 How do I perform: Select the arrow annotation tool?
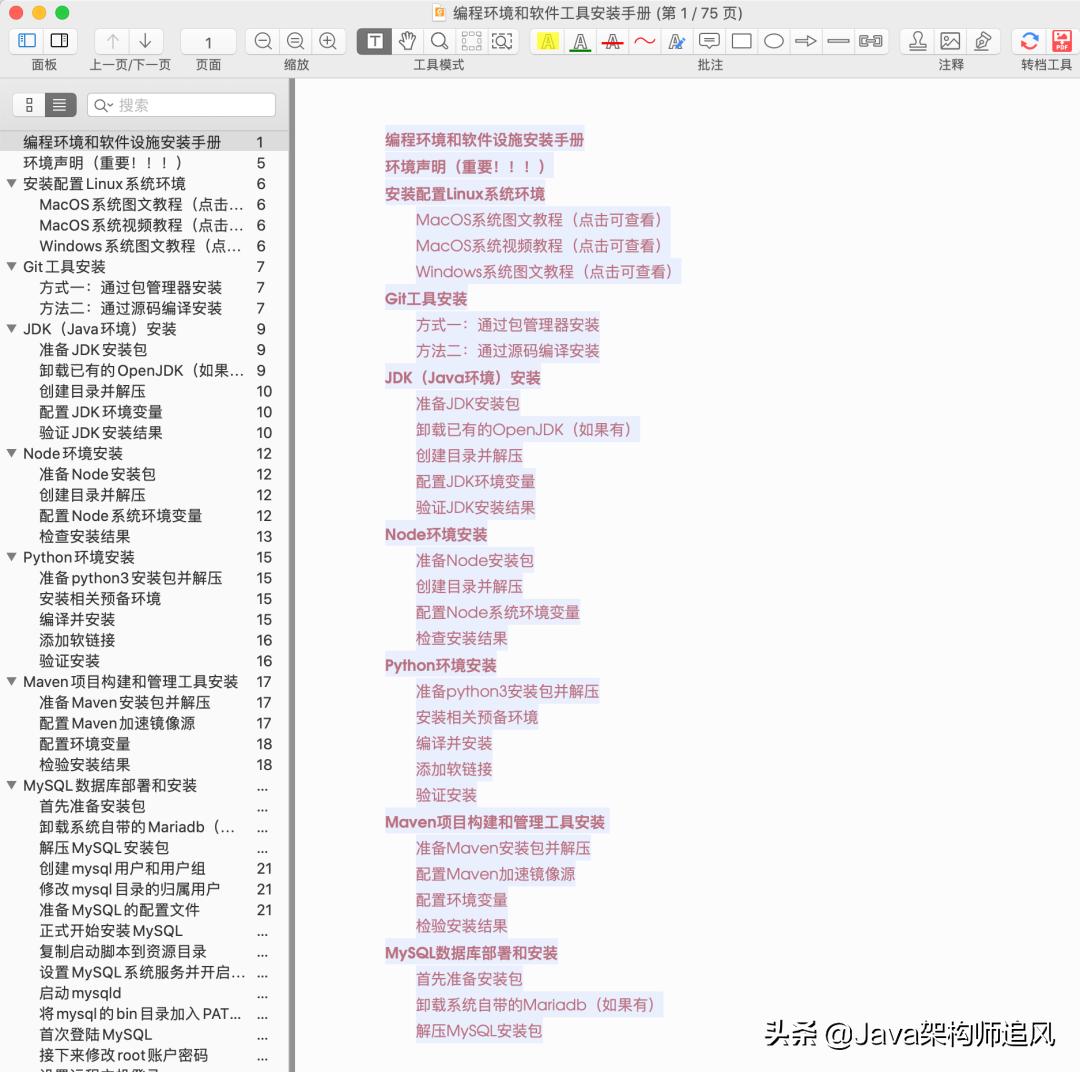[x=806, y=41]
